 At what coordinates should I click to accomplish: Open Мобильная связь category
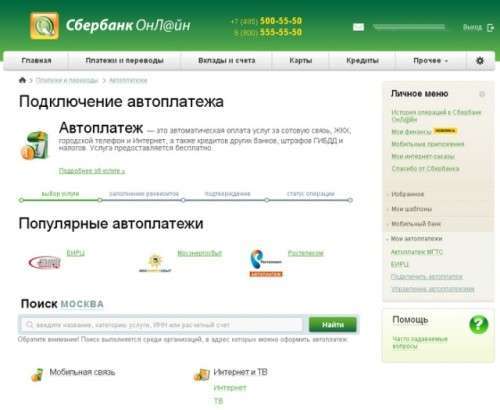point(82,372)
